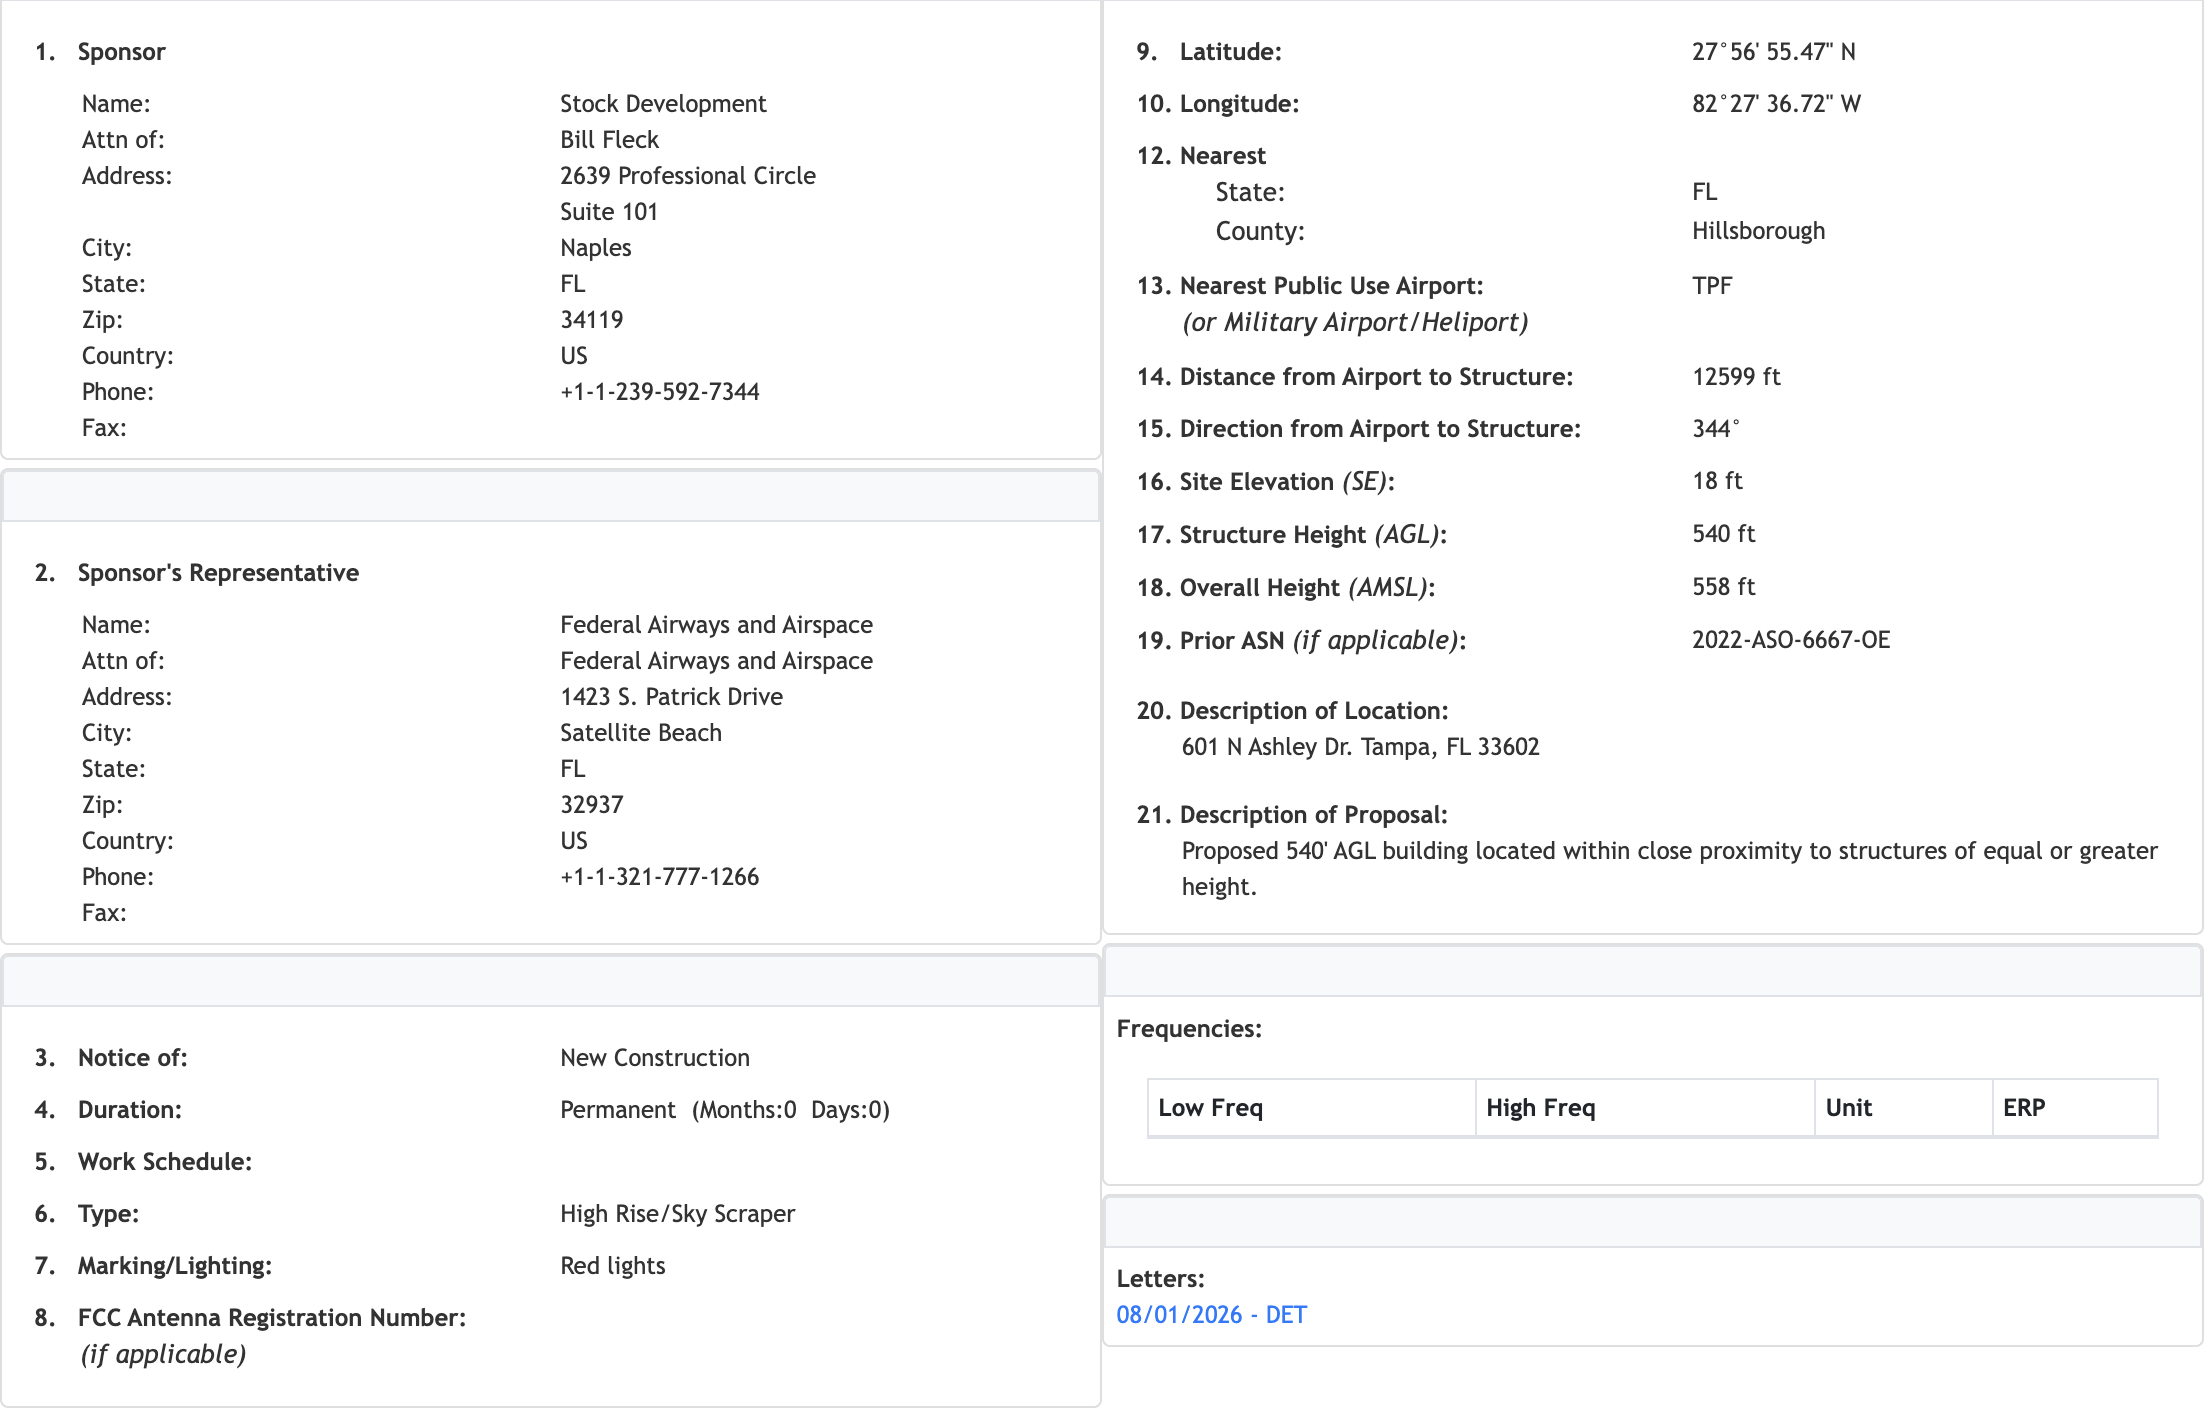This screenshot has width=2204, height=1408.
Task: Click sponsor phone number +1-1-239-592-7344
Action: pos(659,392)
